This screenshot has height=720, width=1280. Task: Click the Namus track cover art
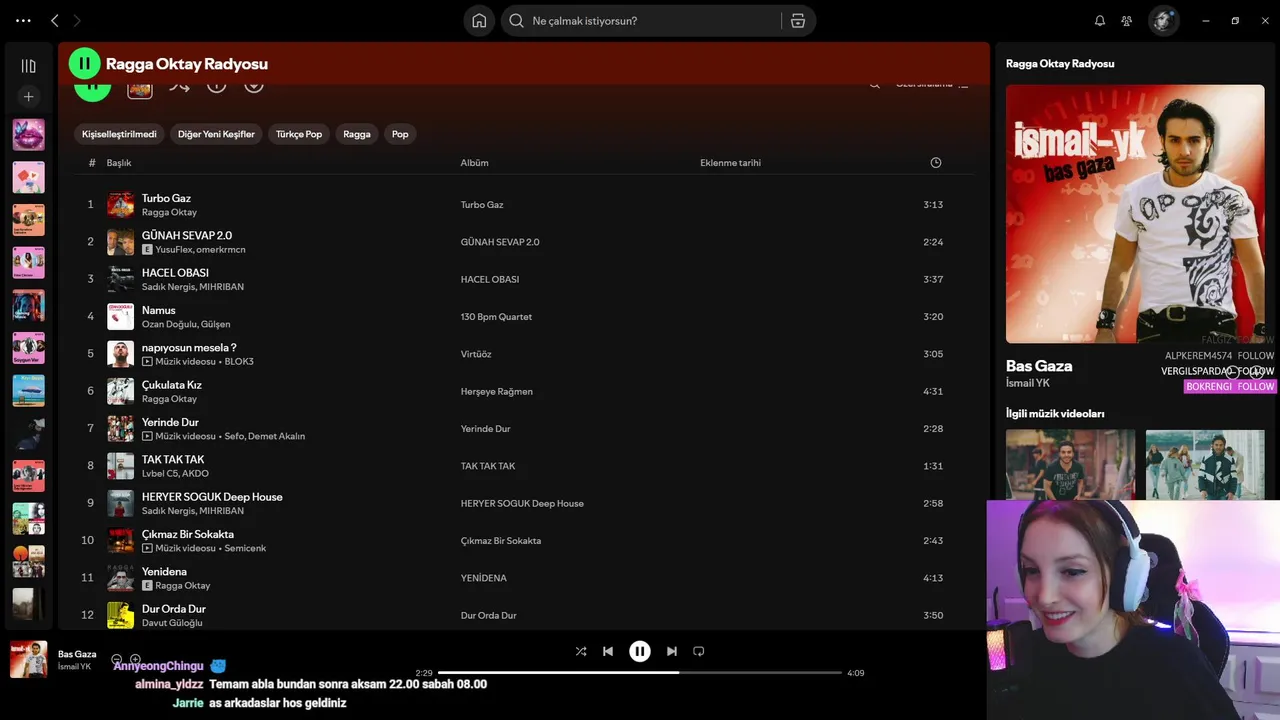tap(120, 317)
